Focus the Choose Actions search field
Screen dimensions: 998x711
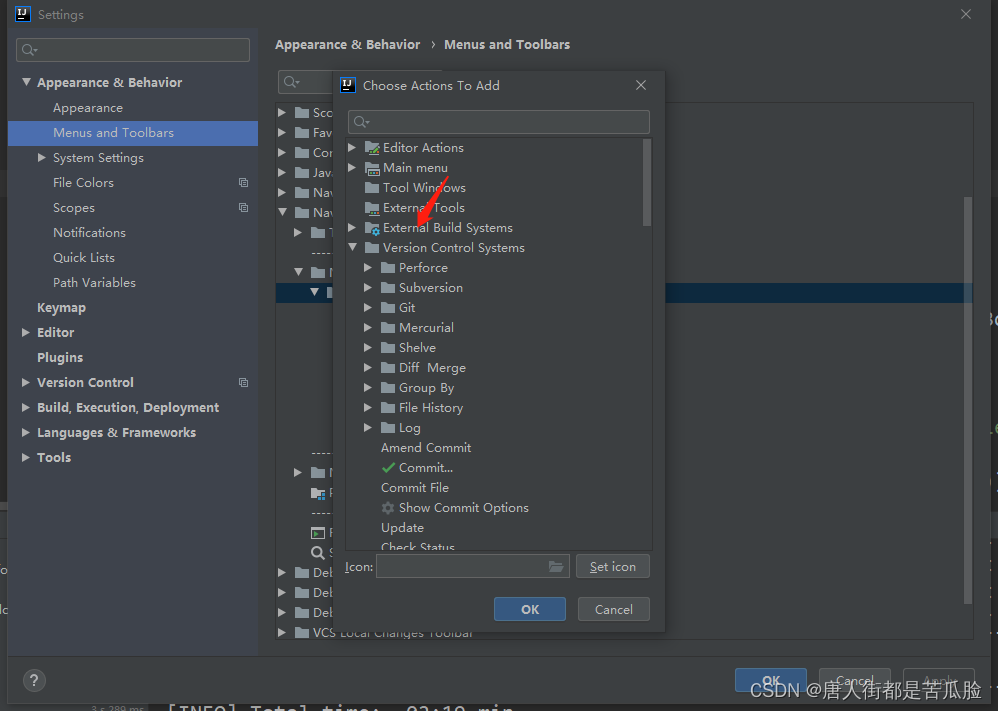[x=498, y=122]
